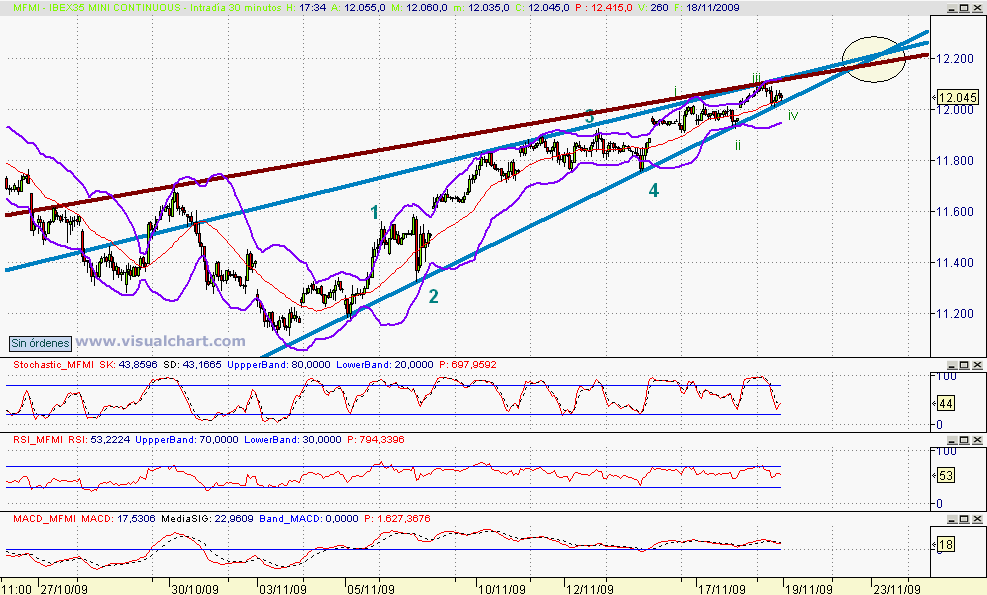Minimize the Stochastic_MFMI indicator panel
The image size is (987, 595).
click(x=951, y=365)
